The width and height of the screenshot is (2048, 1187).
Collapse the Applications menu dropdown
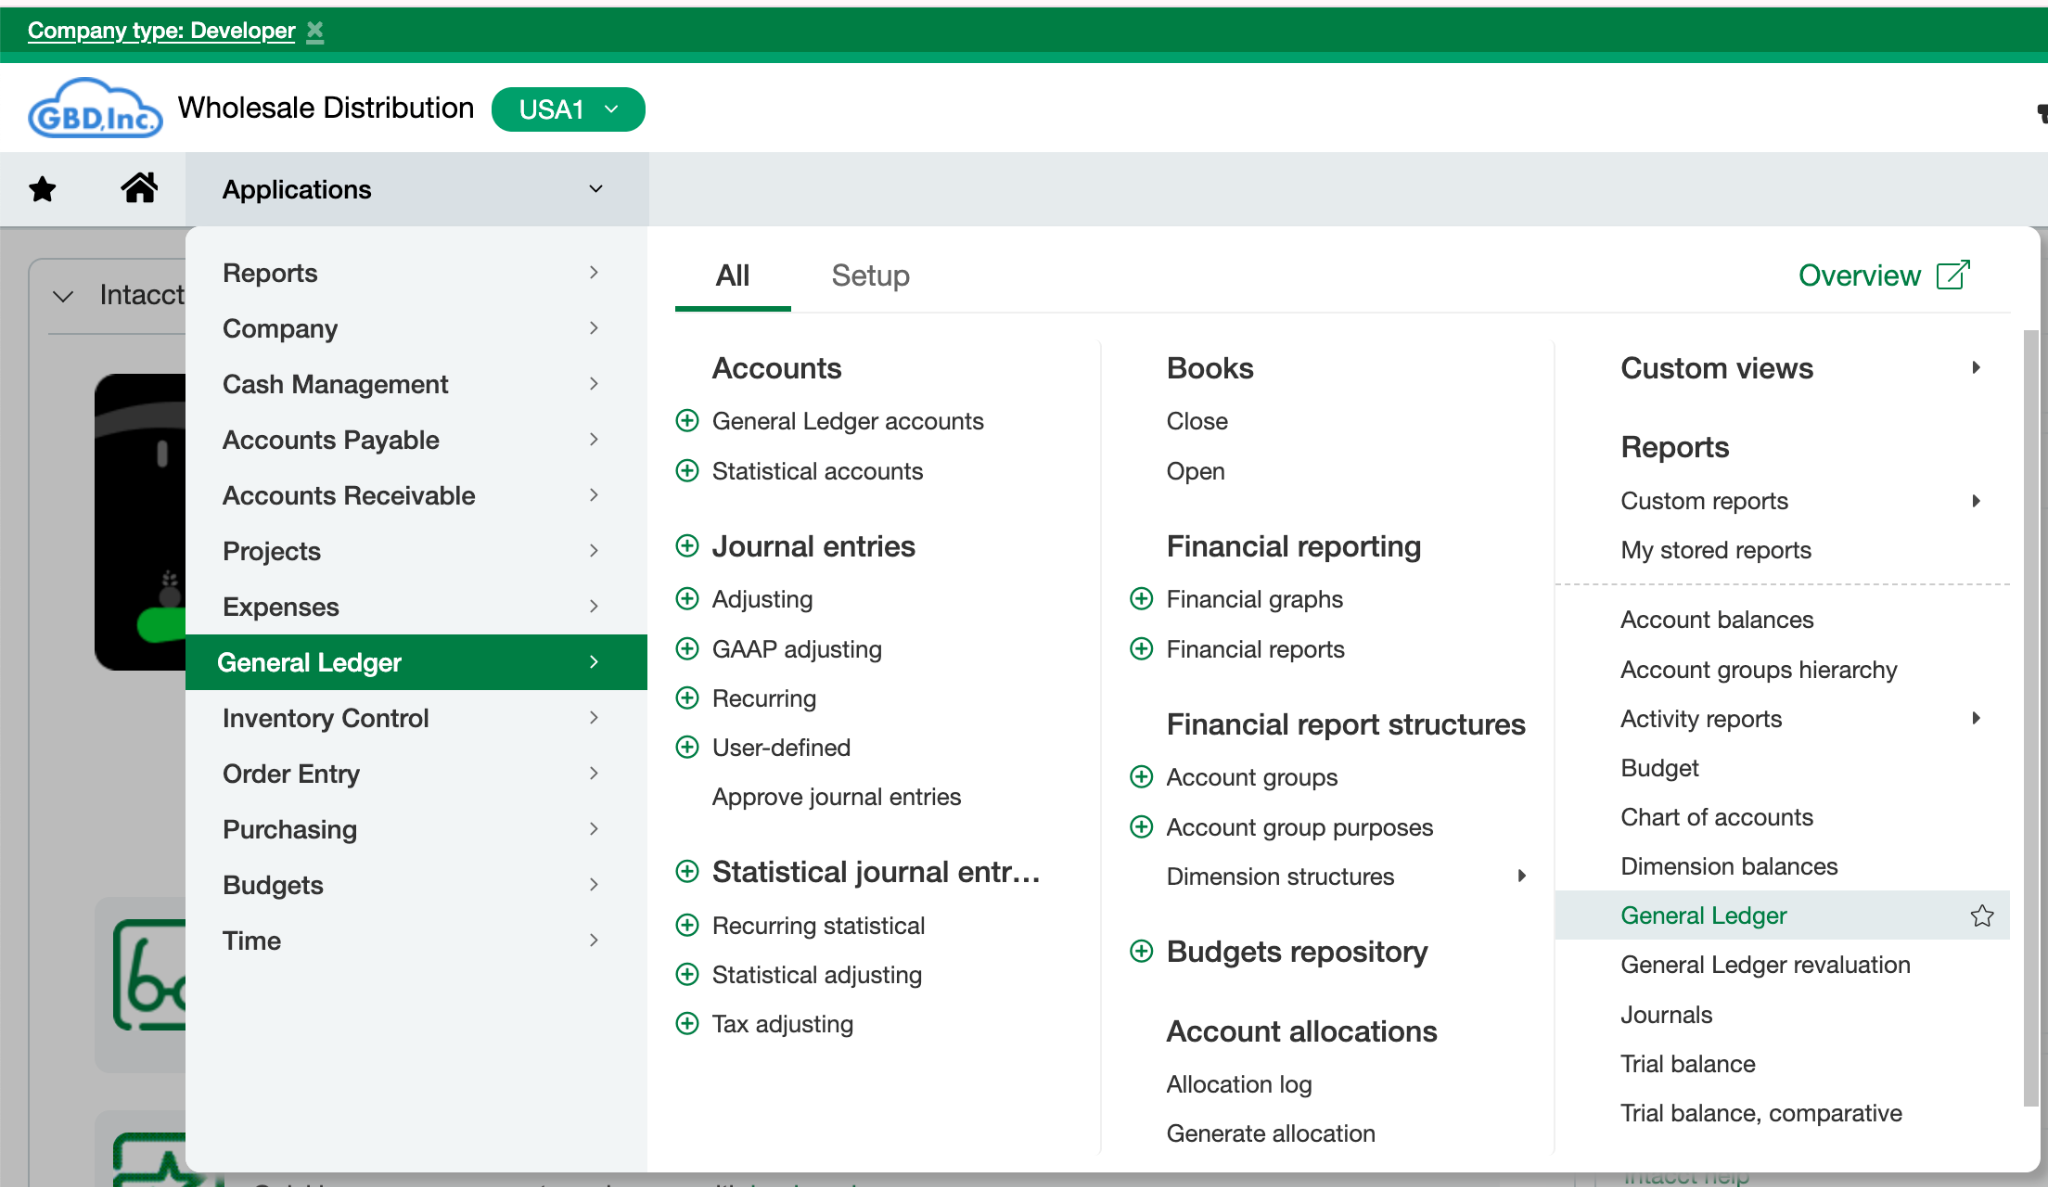point(596,189)
